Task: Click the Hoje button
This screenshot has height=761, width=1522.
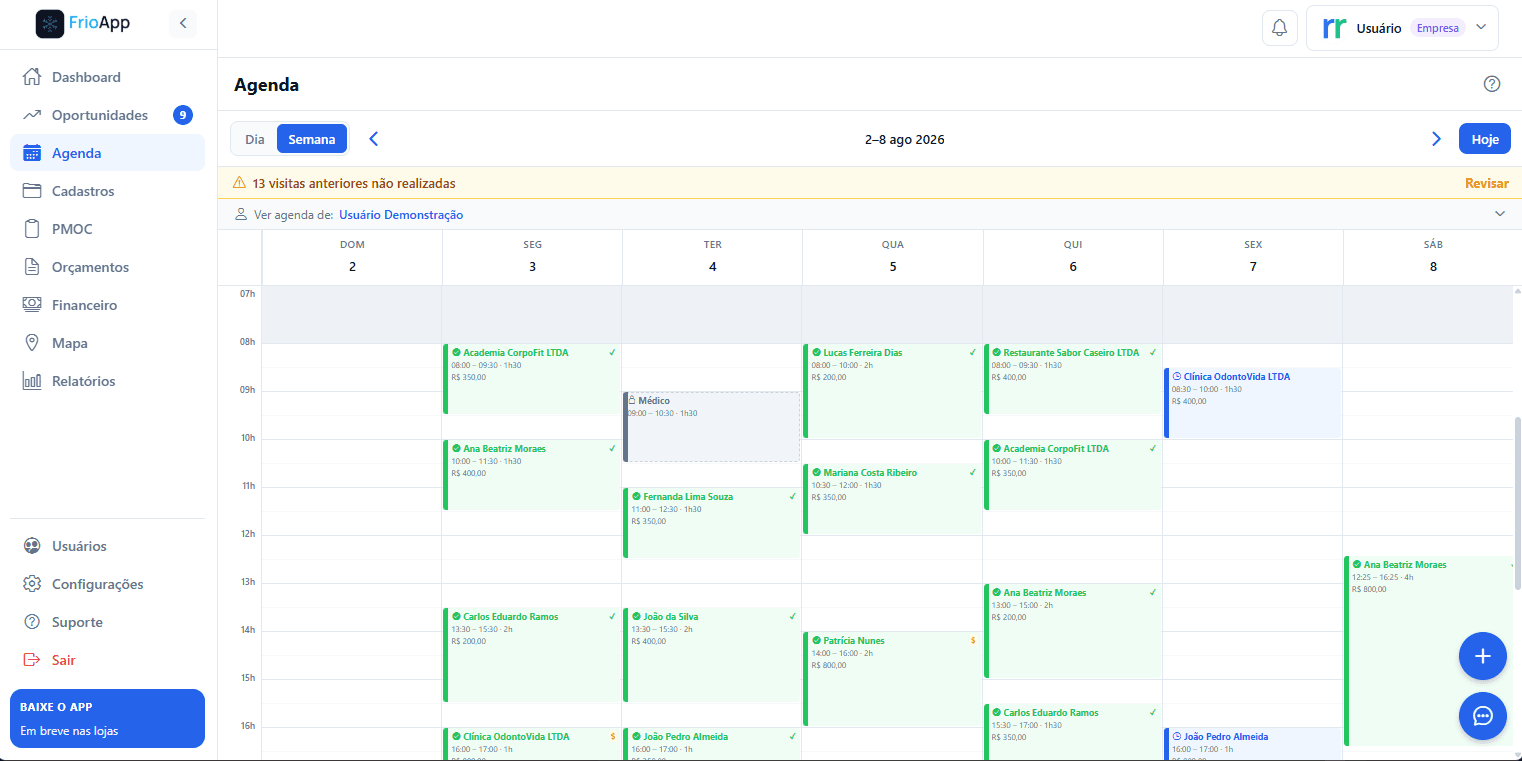Action: coord(1485,139)
